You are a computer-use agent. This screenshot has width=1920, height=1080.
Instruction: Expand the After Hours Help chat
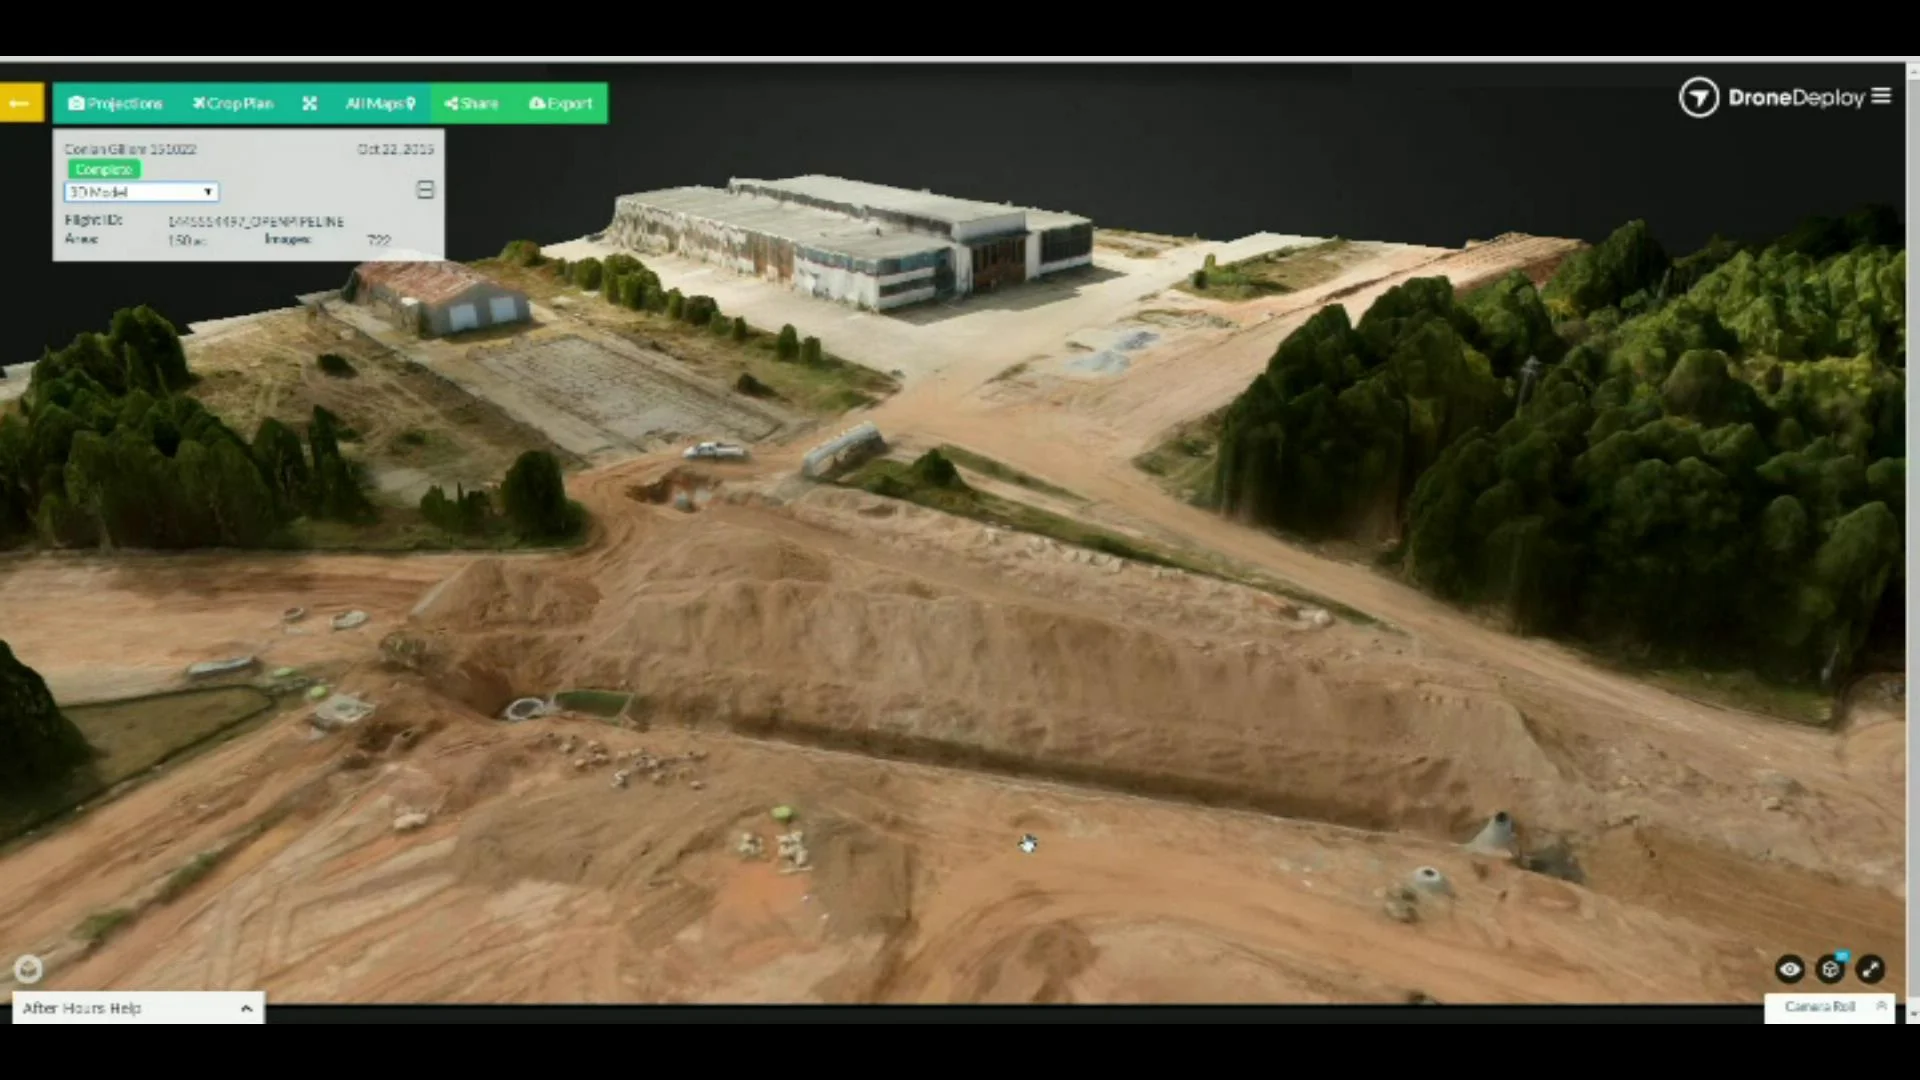pos(138,1008)
